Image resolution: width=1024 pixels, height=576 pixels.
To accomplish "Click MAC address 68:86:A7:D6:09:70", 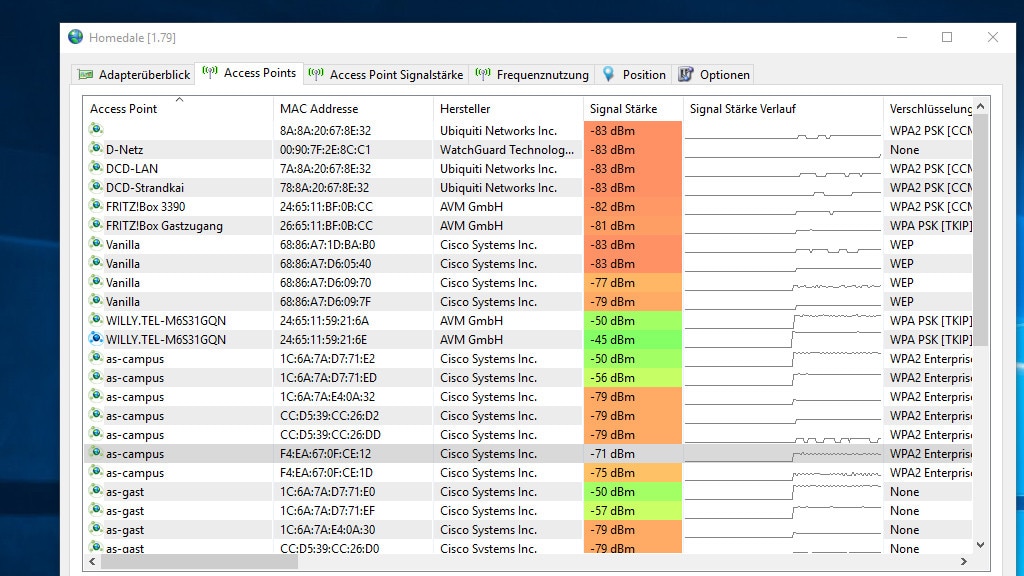I will 326,283.
